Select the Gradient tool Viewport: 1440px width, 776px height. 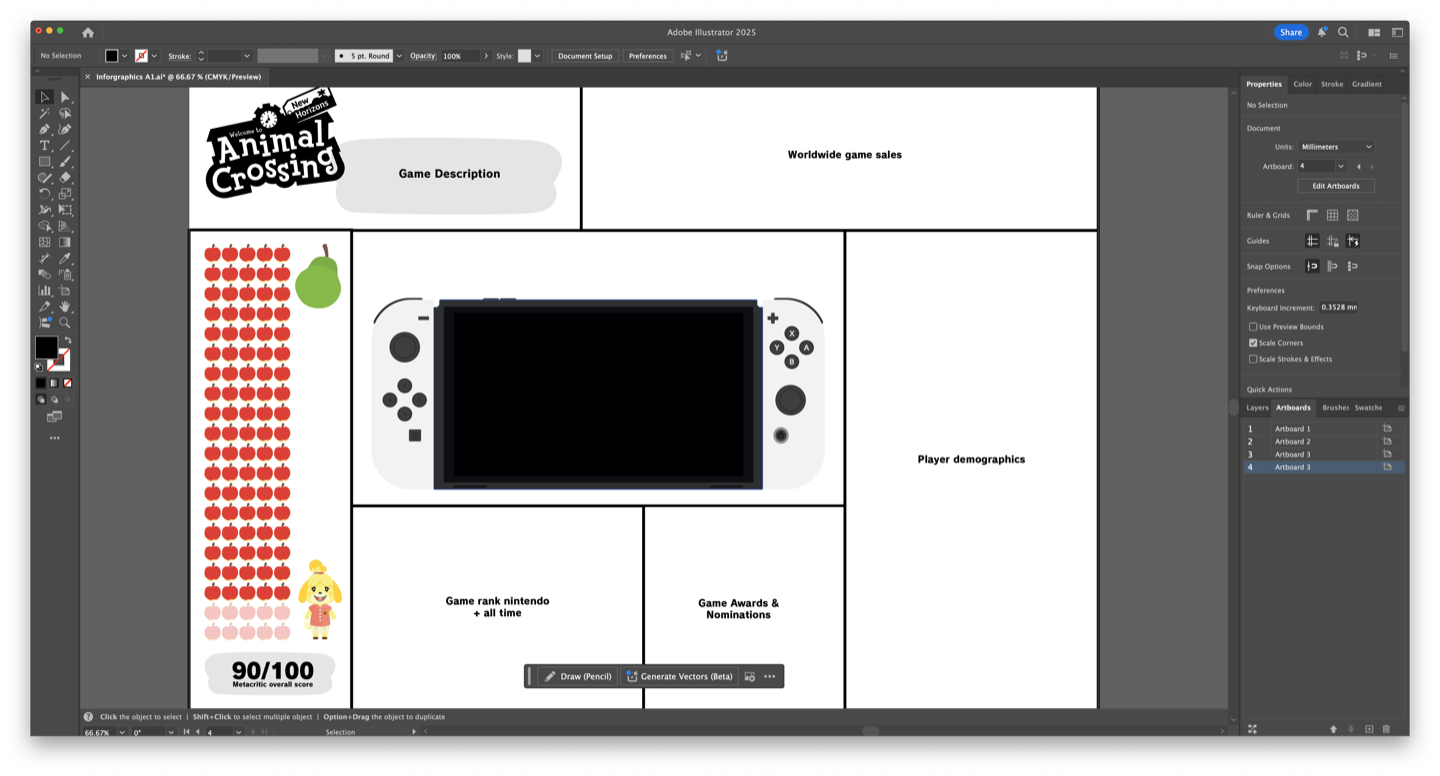(65, 241)
